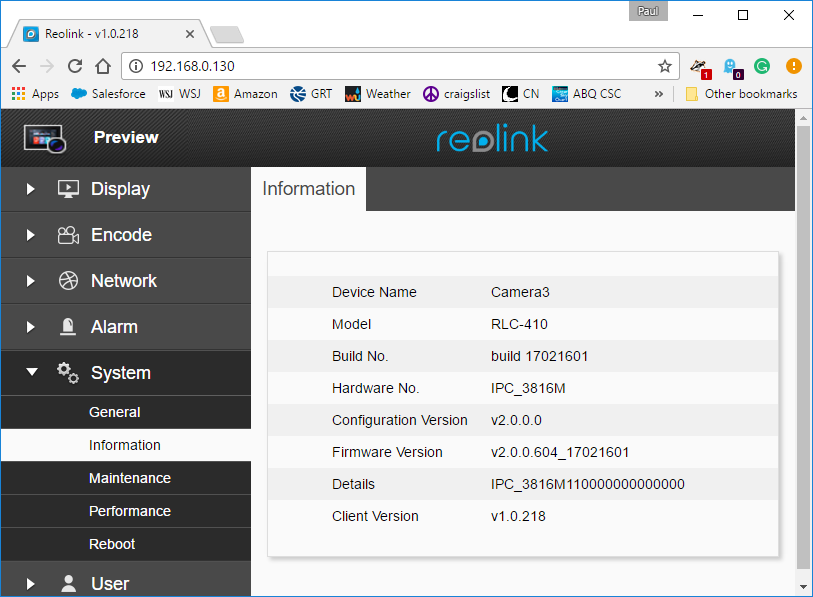This screenshot has height=597, width=813.
Task: Expand the Display menu arrow
Action: [x=31, y=189]
